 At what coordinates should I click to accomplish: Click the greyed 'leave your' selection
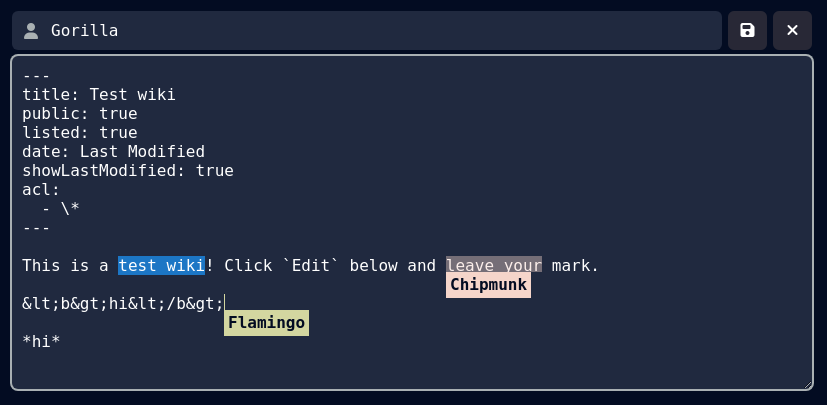tap(494, 264)
